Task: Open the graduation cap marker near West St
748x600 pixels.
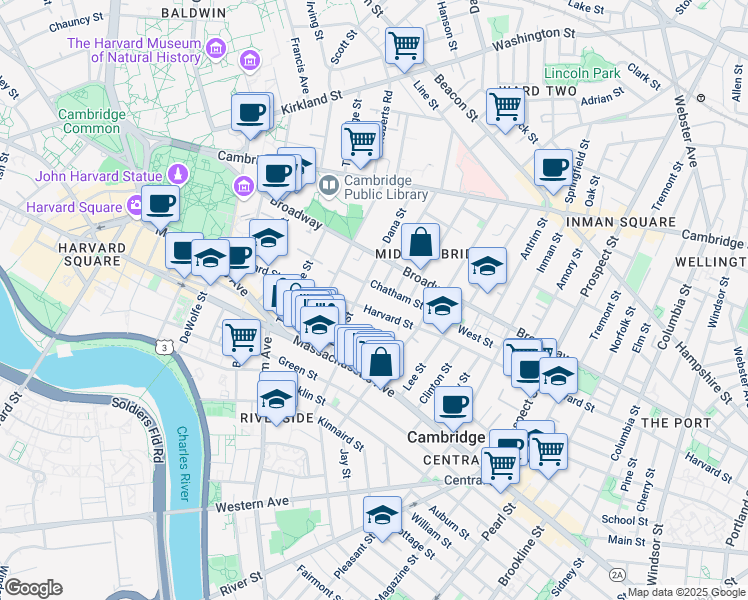Action: 442,310
